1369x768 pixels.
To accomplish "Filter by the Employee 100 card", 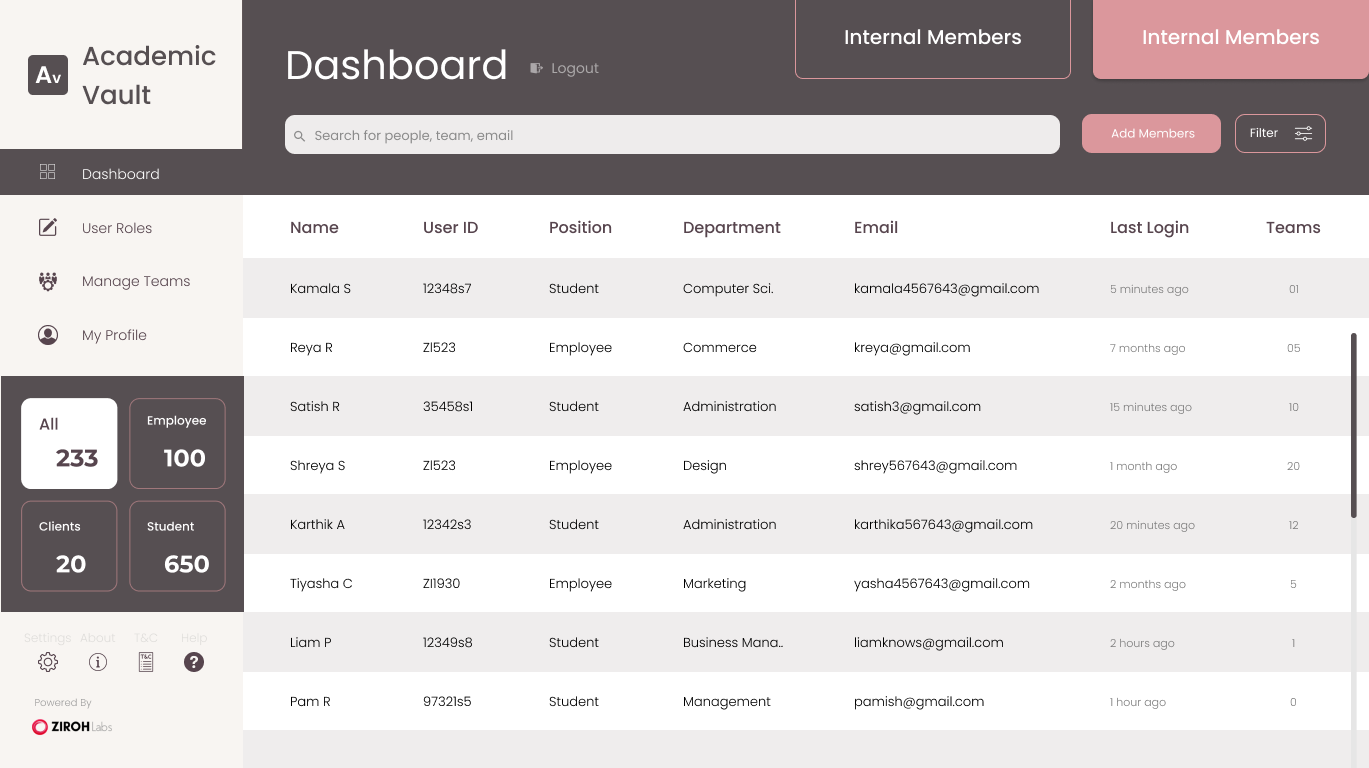I will [177, 443].
